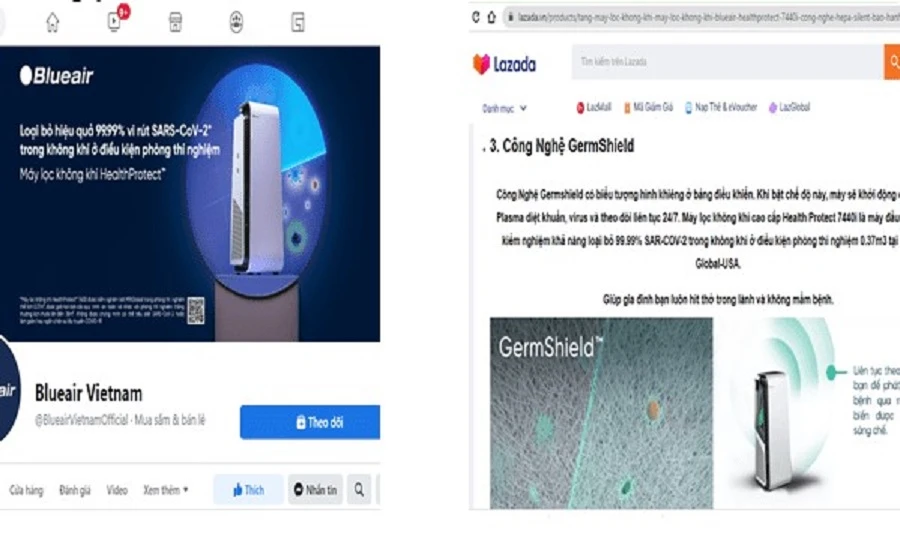The height and width of the screenshot is (560, 900).
Task: Like the page with Thích button
Action: point(249,489)
